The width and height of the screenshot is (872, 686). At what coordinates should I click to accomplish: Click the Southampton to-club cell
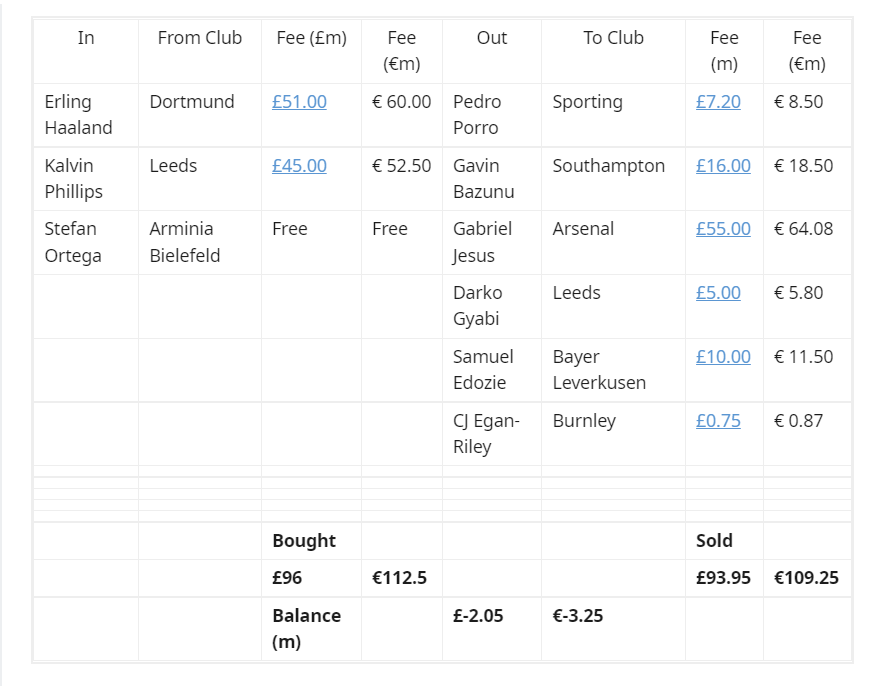coord(613,179)
